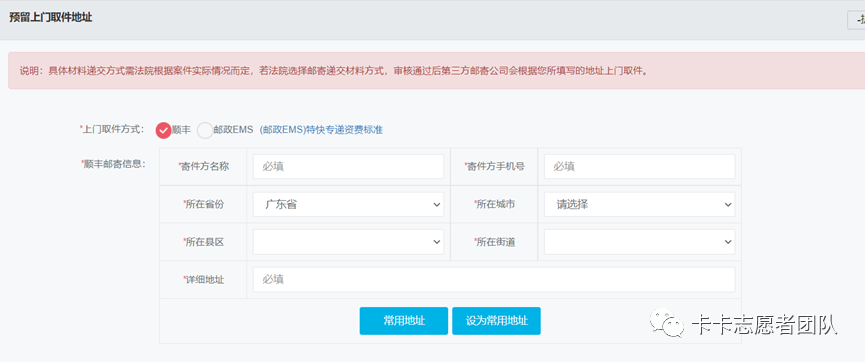The width and height of the screenshot is (865, 362).
Task: Open the 所在省份 dropdown showing 广东省
Action: [x=348, y=204]
